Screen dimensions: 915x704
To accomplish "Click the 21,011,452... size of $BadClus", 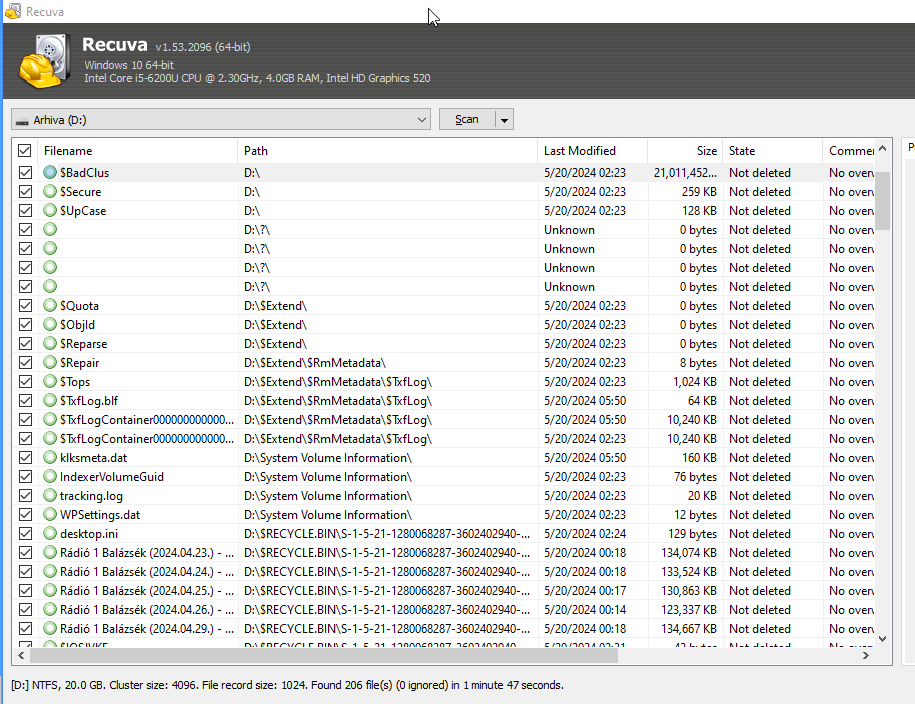I will pos(685,173).
